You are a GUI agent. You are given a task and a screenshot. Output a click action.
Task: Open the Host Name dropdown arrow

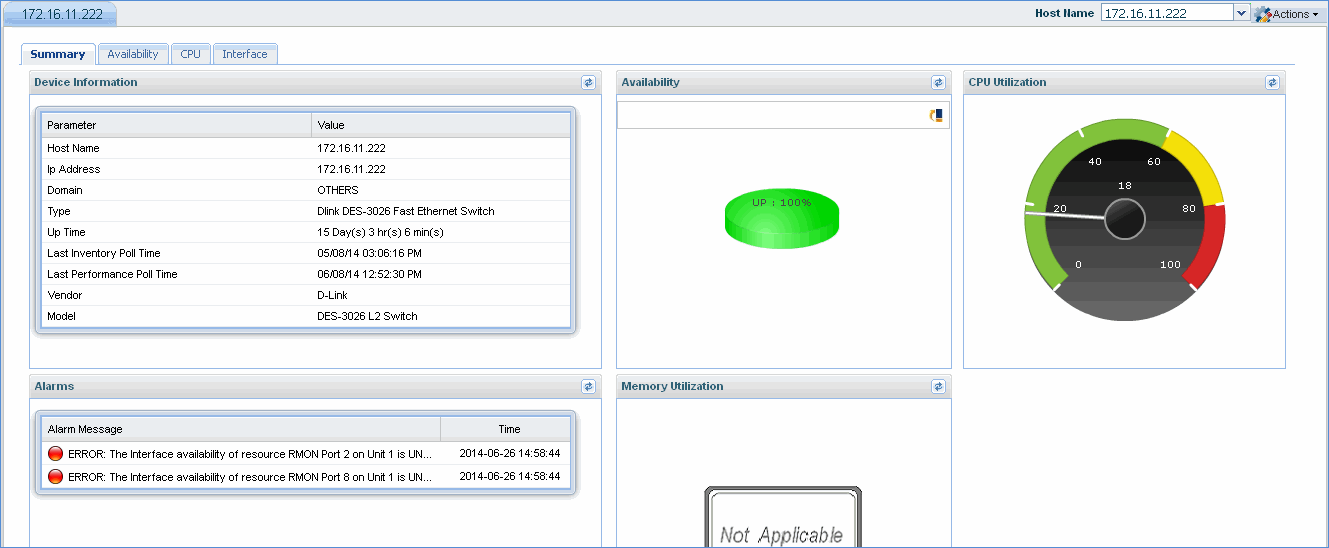coord(1242,13)
